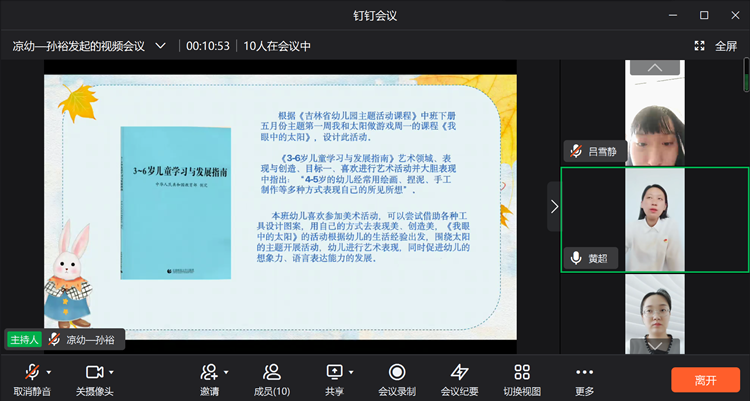Screen dimensions: 750x401
Task: Click microphone icon beside 黄超
Action: click(576, 258)
